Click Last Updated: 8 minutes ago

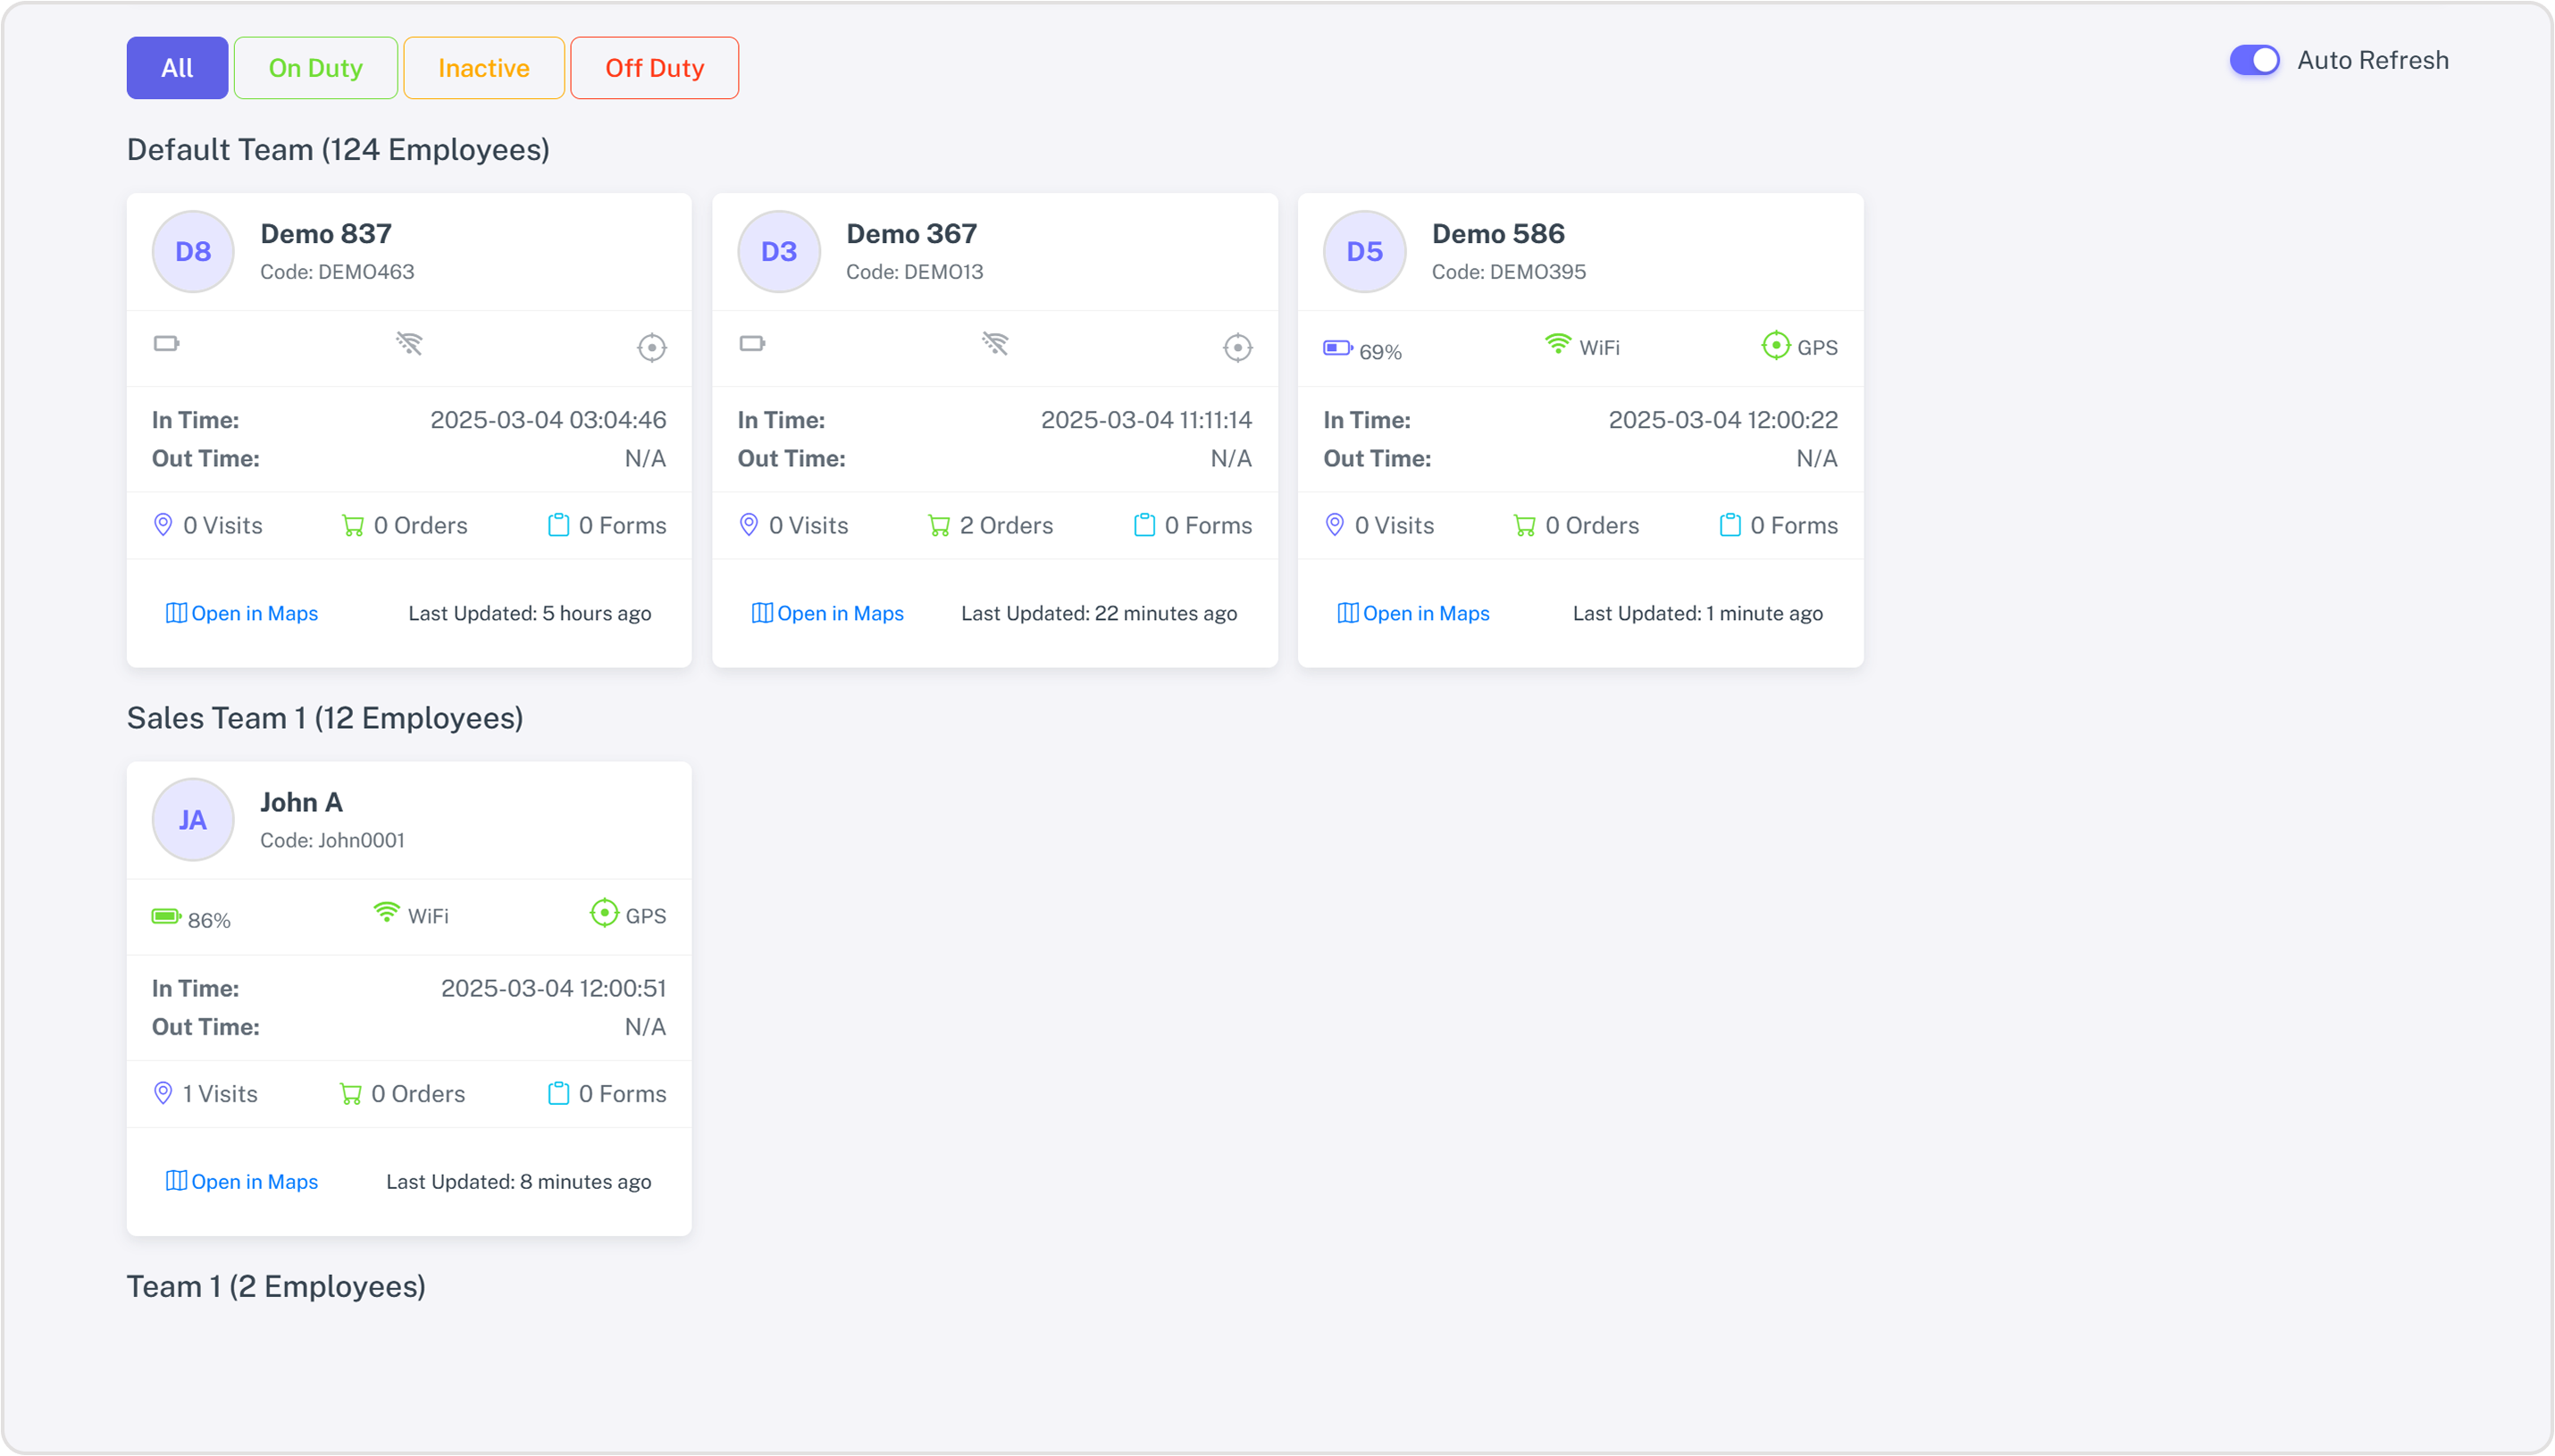point(519,1181)
